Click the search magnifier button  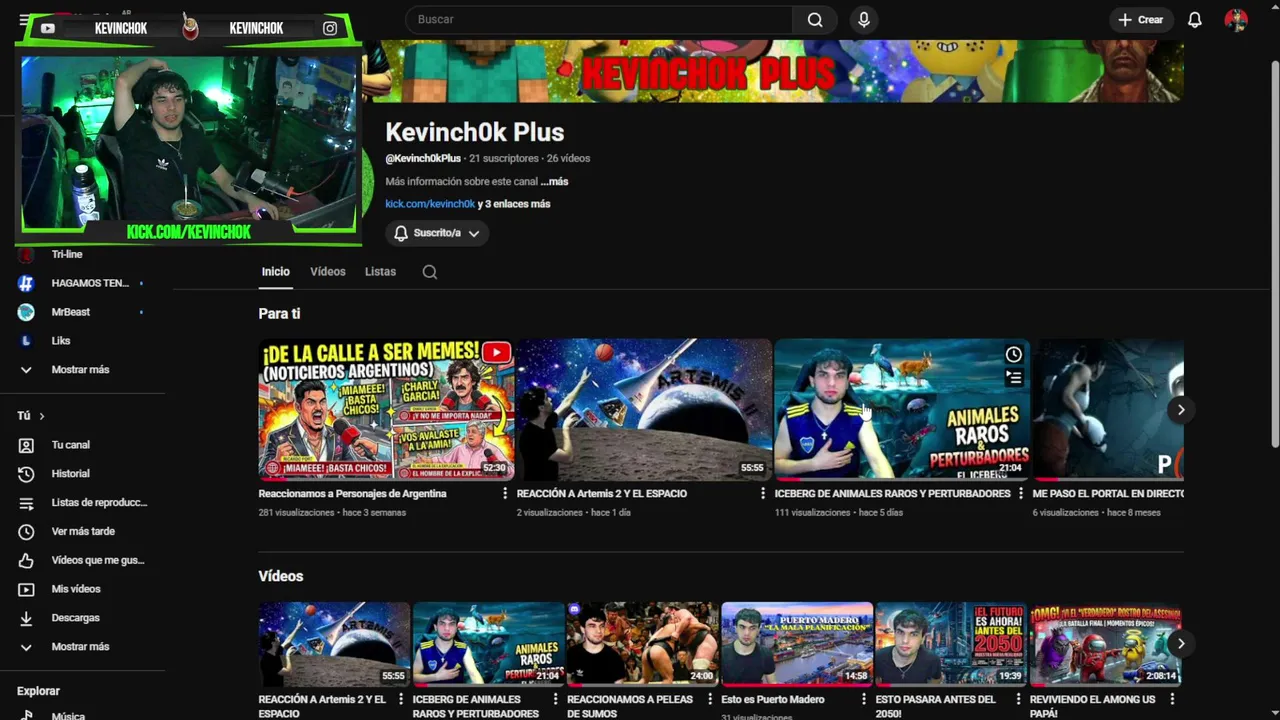coord(815,20)
